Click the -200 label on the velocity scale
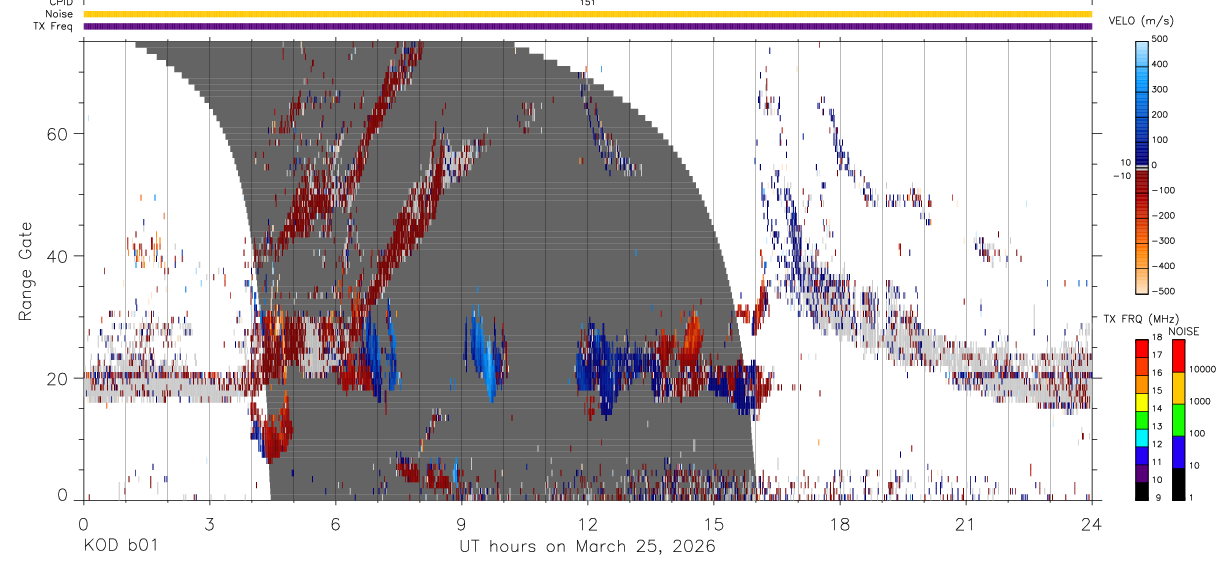1228x567 pixels. pos(1163,215)
